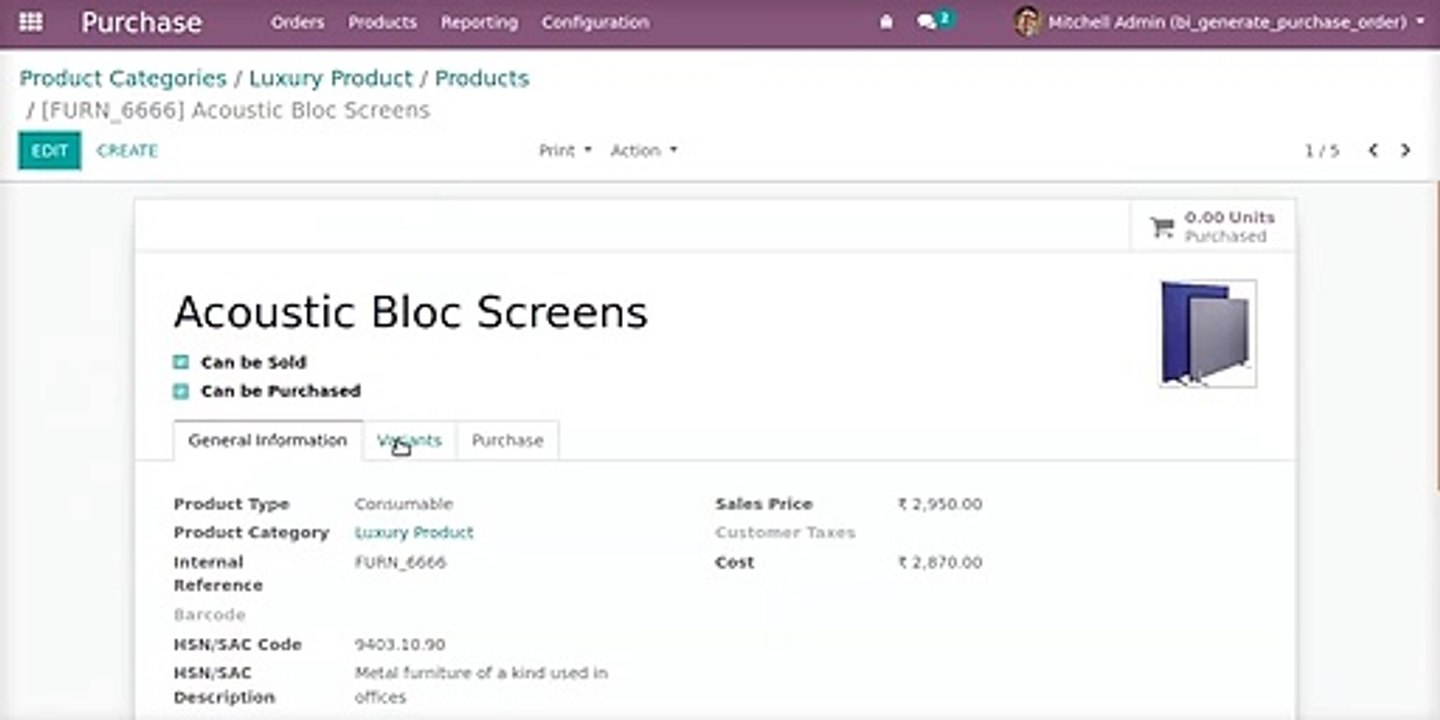
Task: Select the General Information tab
Action: [268, 440]
